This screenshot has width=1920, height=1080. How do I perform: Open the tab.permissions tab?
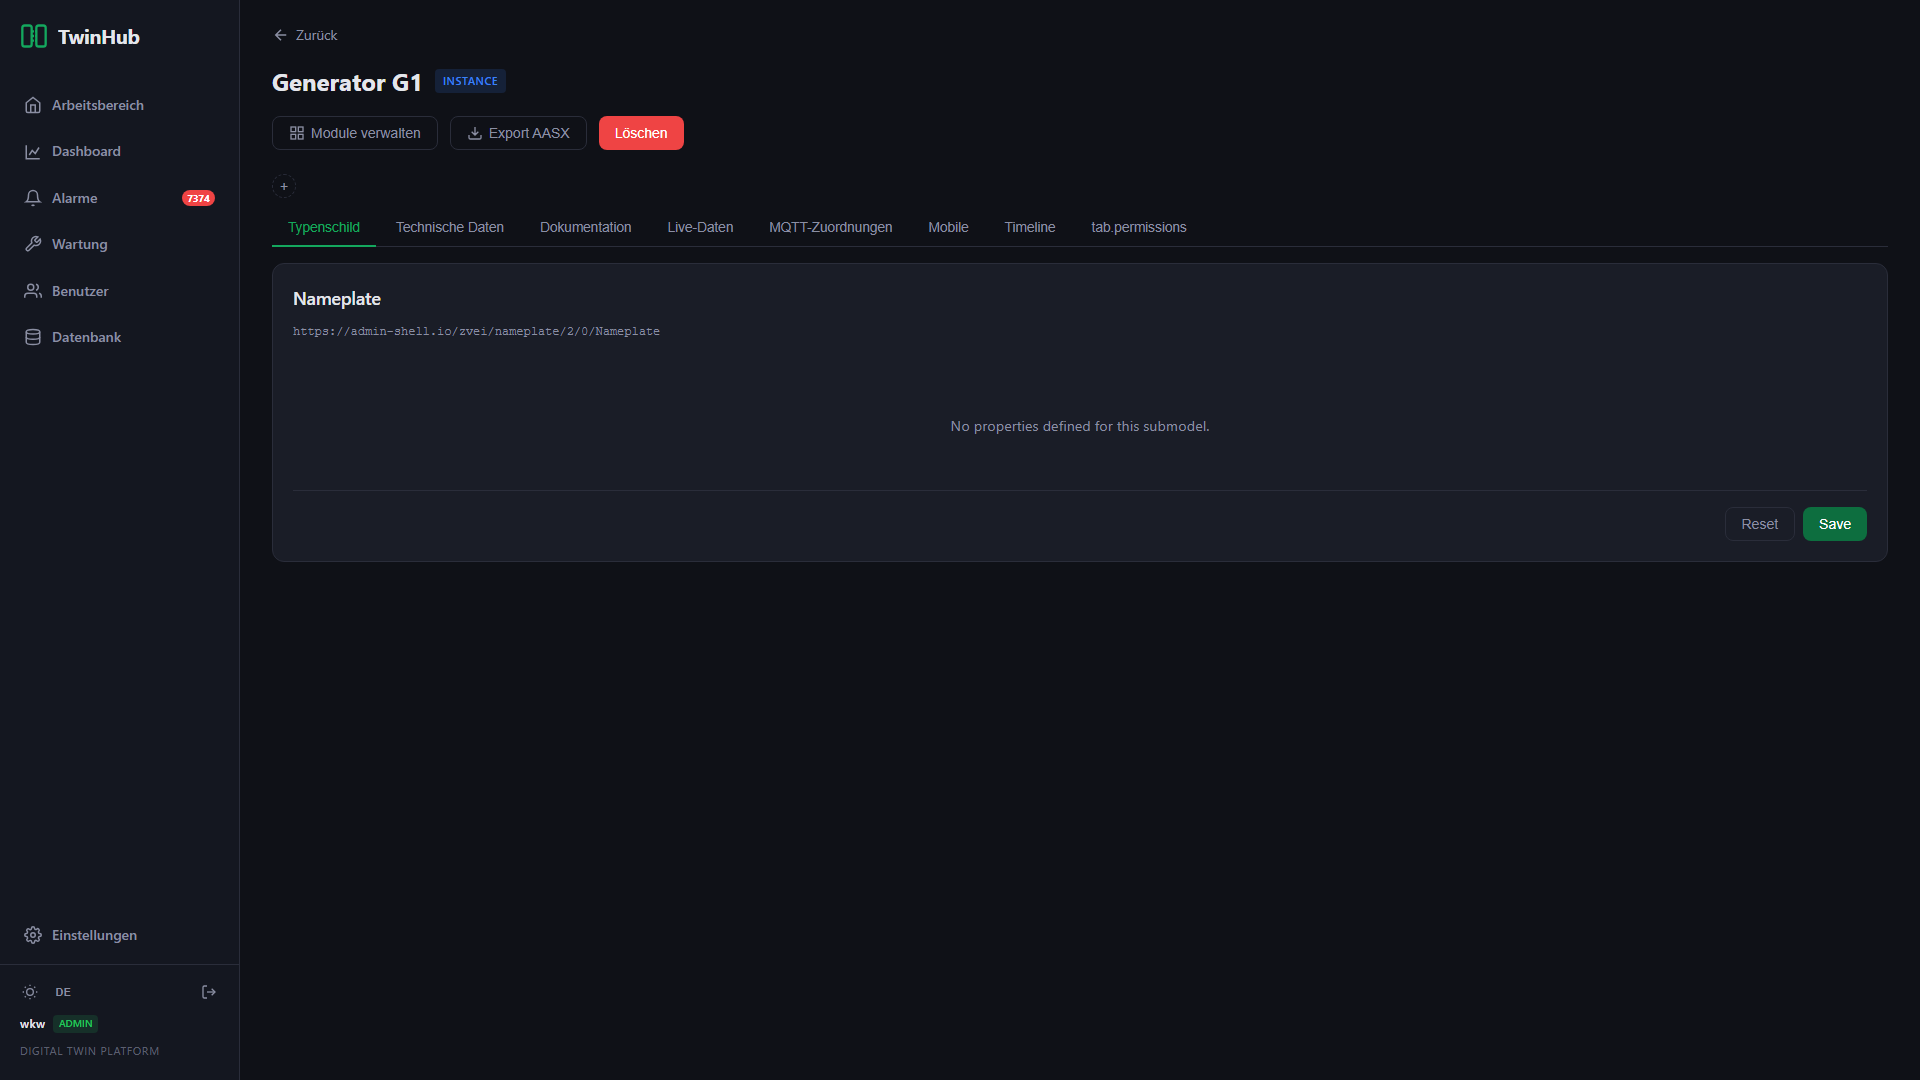point(1139,227)
